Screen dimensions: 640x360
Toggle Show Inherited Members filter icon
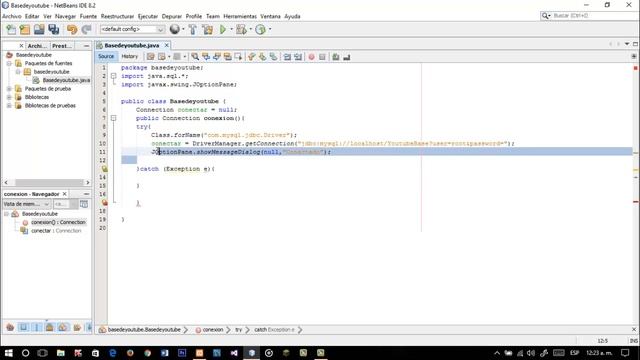click(10, 327)
